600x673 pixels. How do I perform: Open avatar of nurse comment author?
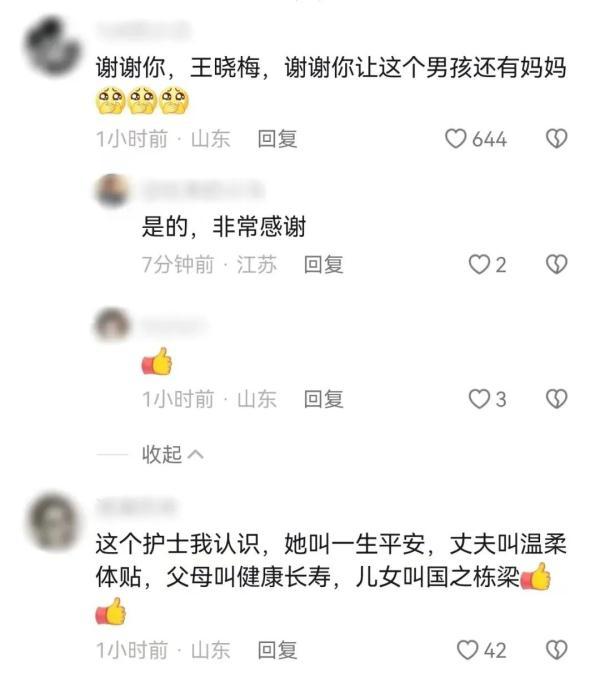[x=53, y=520]
